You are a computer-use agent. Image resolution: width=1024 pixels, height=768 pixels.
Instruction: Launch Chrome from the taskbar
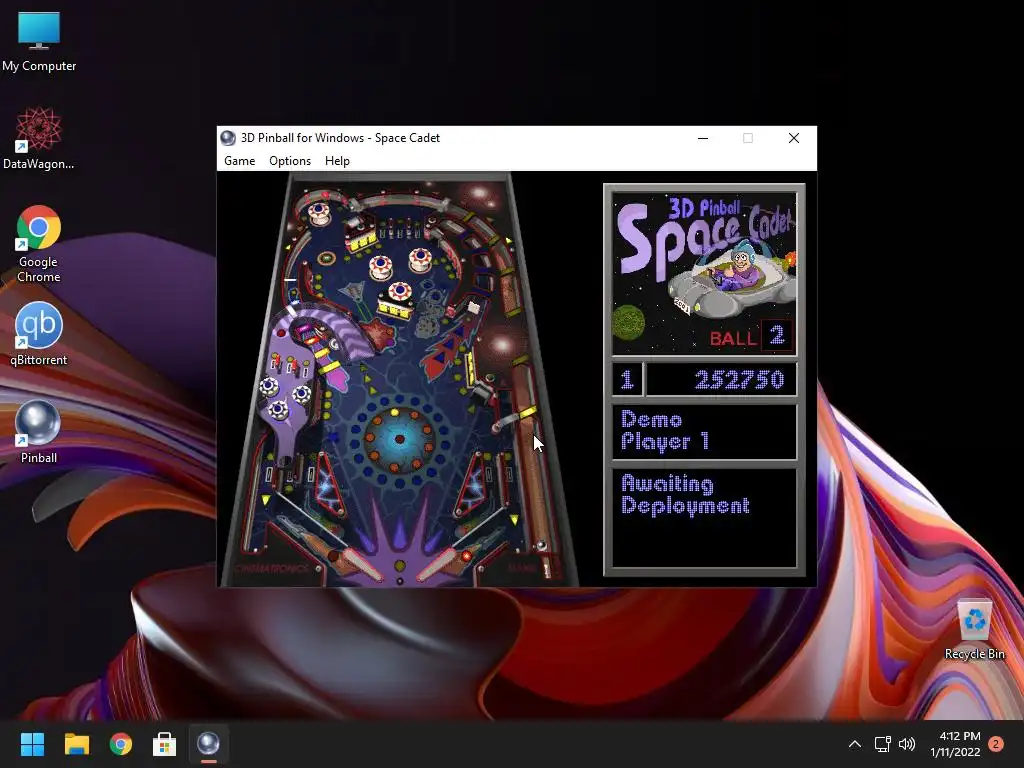coord(121,744)
